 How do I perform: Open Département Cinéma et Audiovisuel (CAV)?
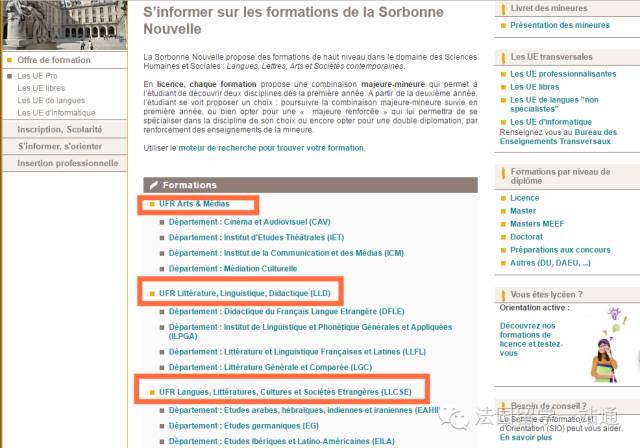[249, 222]
